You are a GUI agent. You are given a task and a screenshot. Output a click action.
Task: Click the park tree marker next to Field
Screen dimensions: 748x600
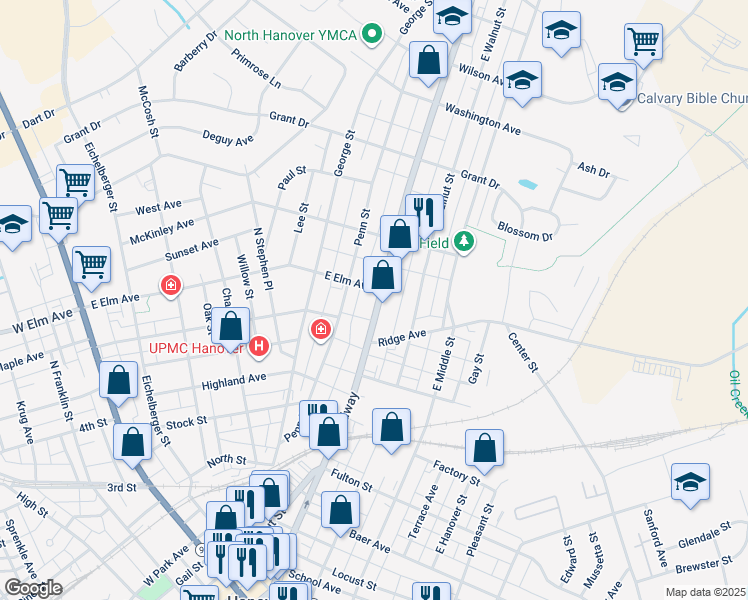(464, 242)
